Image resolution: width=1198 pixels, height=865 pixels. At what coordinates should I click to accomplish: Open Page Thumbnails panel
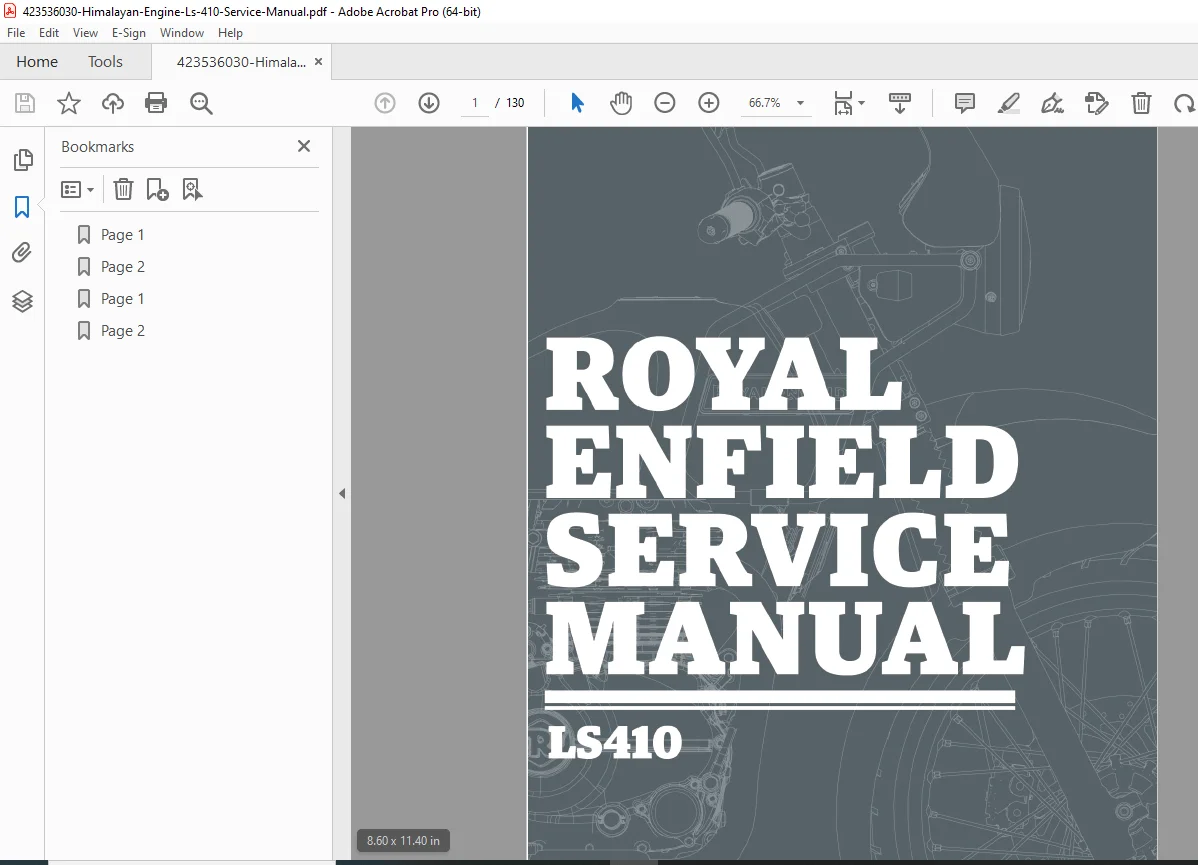(23, 160)
